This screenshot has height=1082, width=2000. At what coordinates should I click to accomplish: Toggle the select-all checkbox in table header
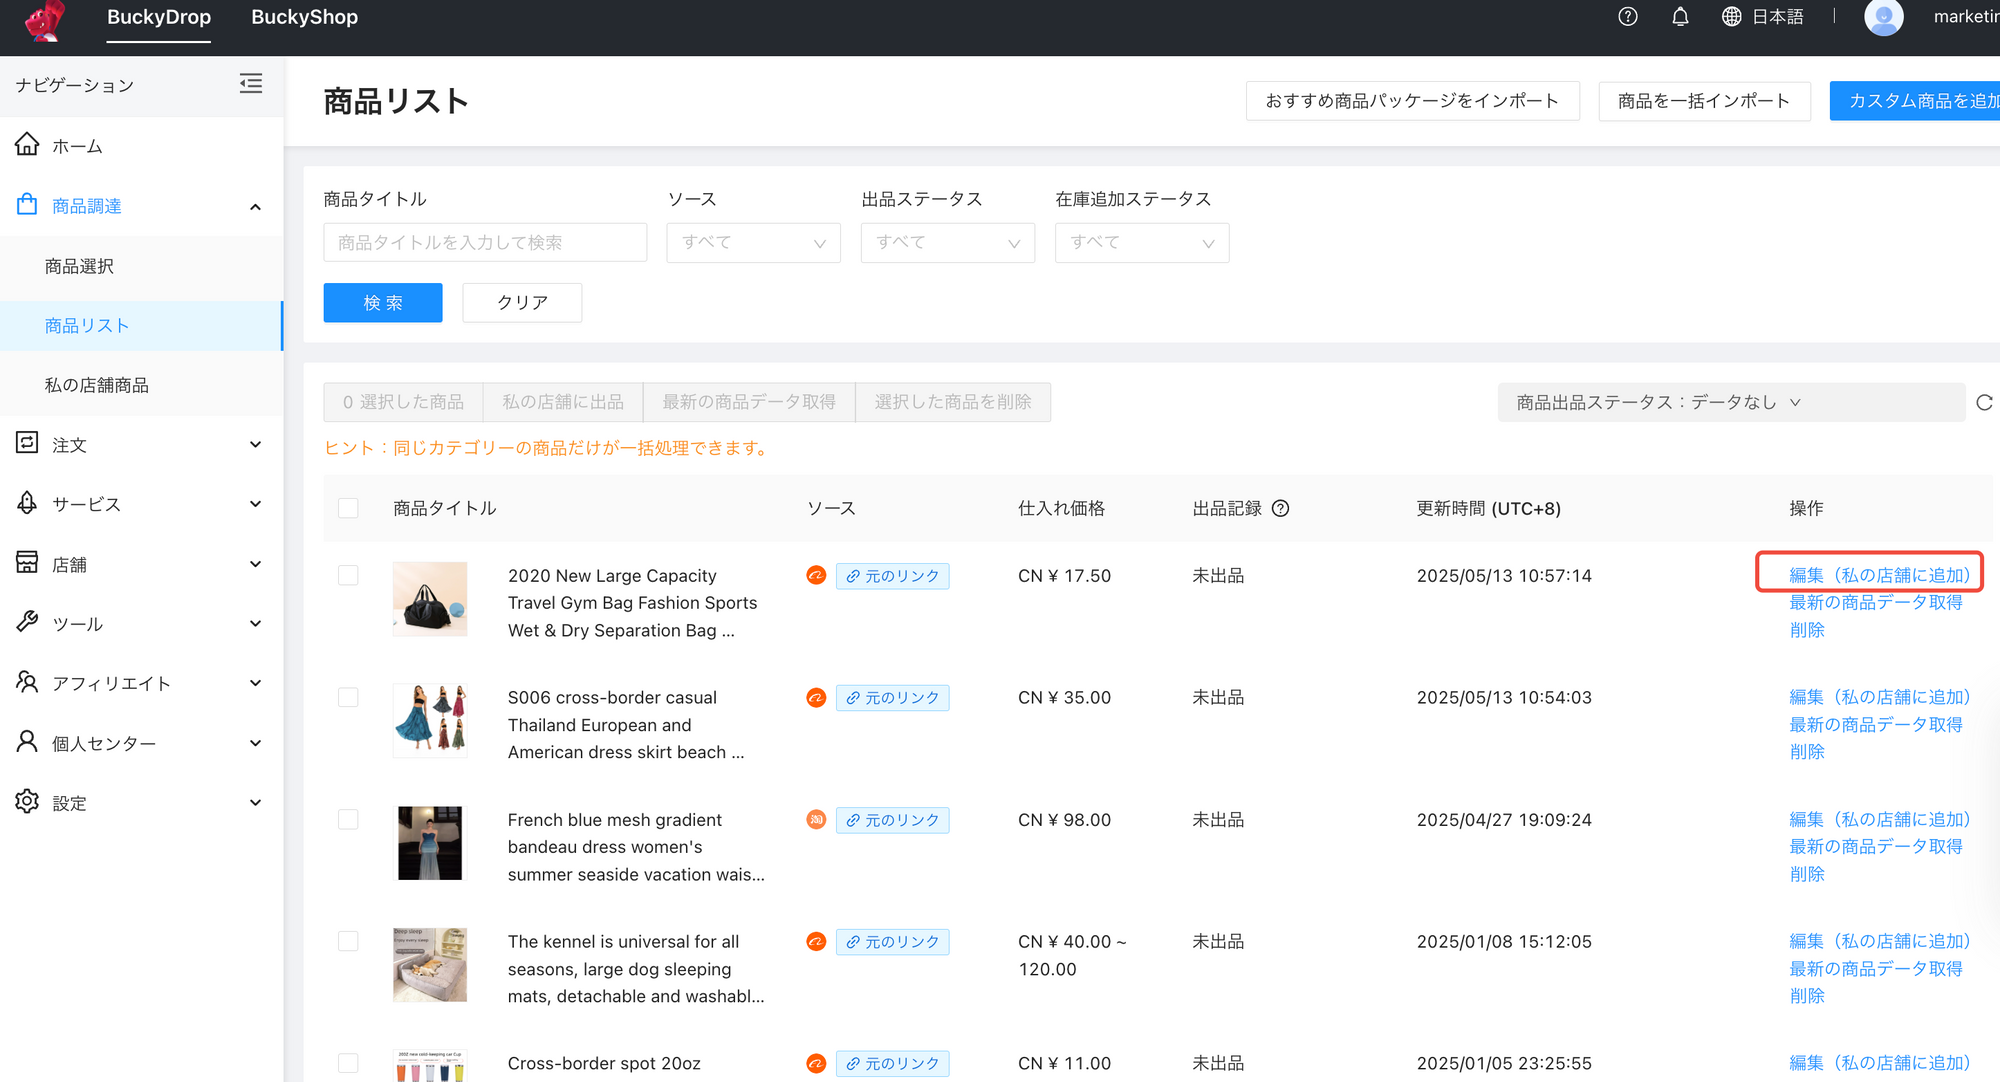(348, 508)
